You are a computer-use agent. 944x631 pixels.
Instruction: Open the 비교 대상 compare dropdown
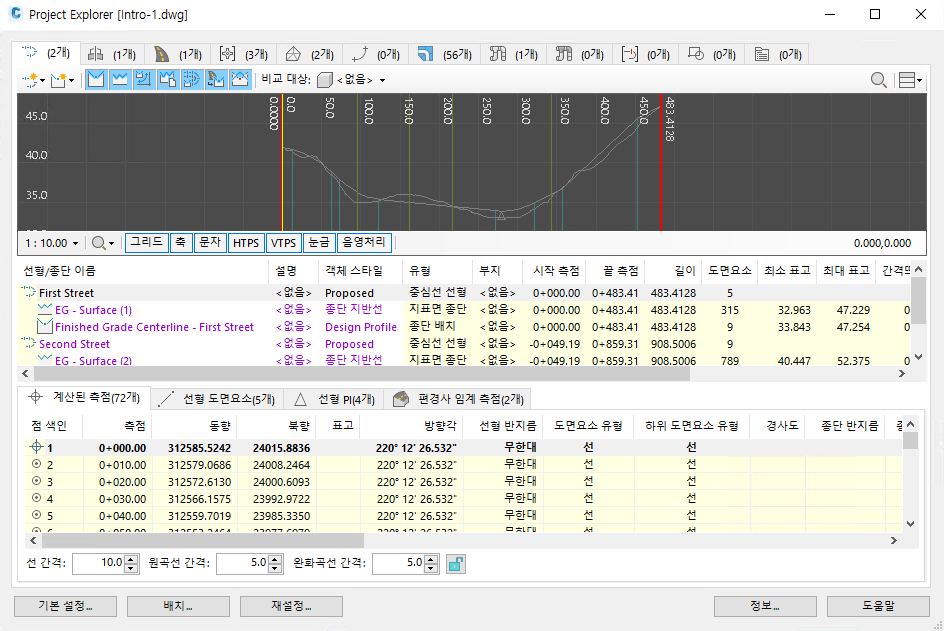352,79
